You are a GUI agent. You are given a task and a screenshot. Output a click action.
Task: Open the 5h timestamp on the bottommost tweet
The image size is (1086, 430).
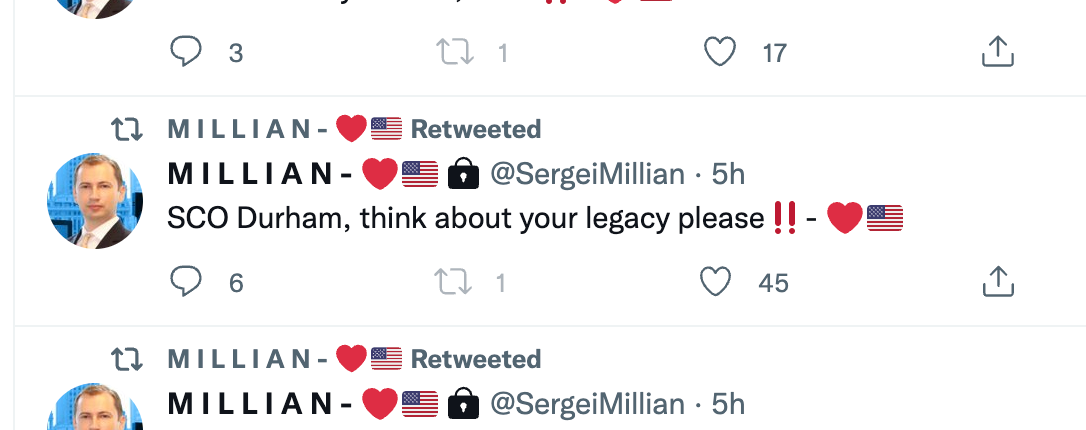[x=728, y=405]
